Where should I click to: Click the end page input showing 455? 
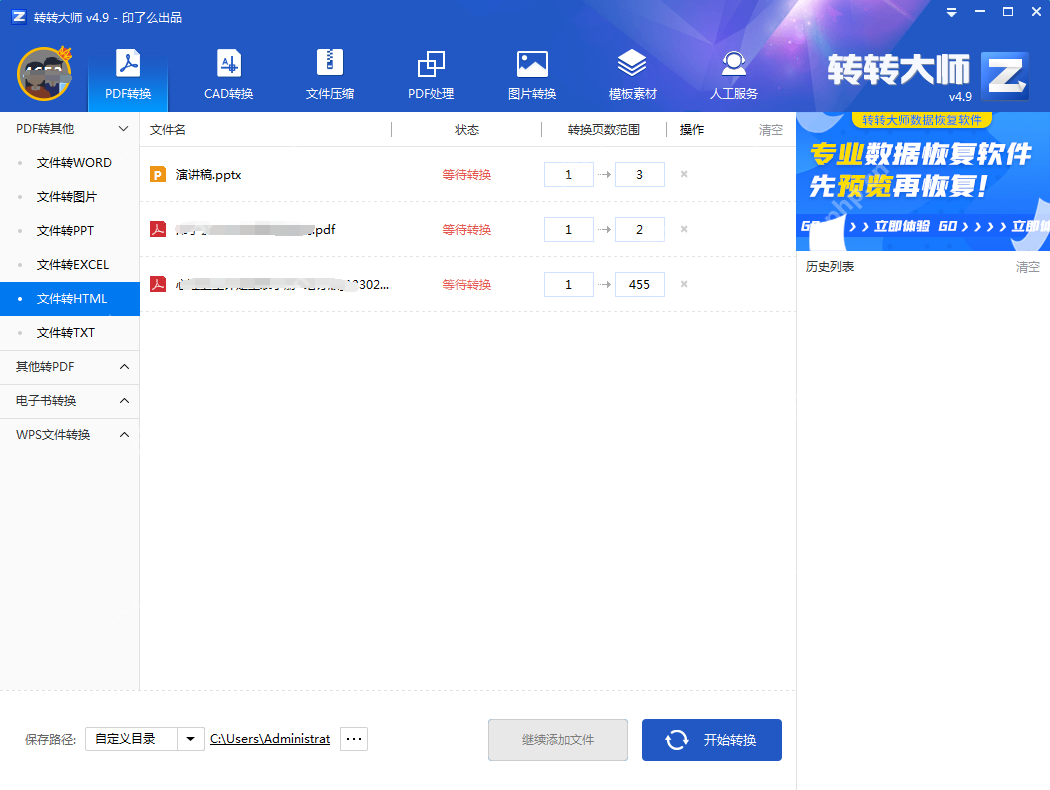pyautogui.click(x=639, y=284)
